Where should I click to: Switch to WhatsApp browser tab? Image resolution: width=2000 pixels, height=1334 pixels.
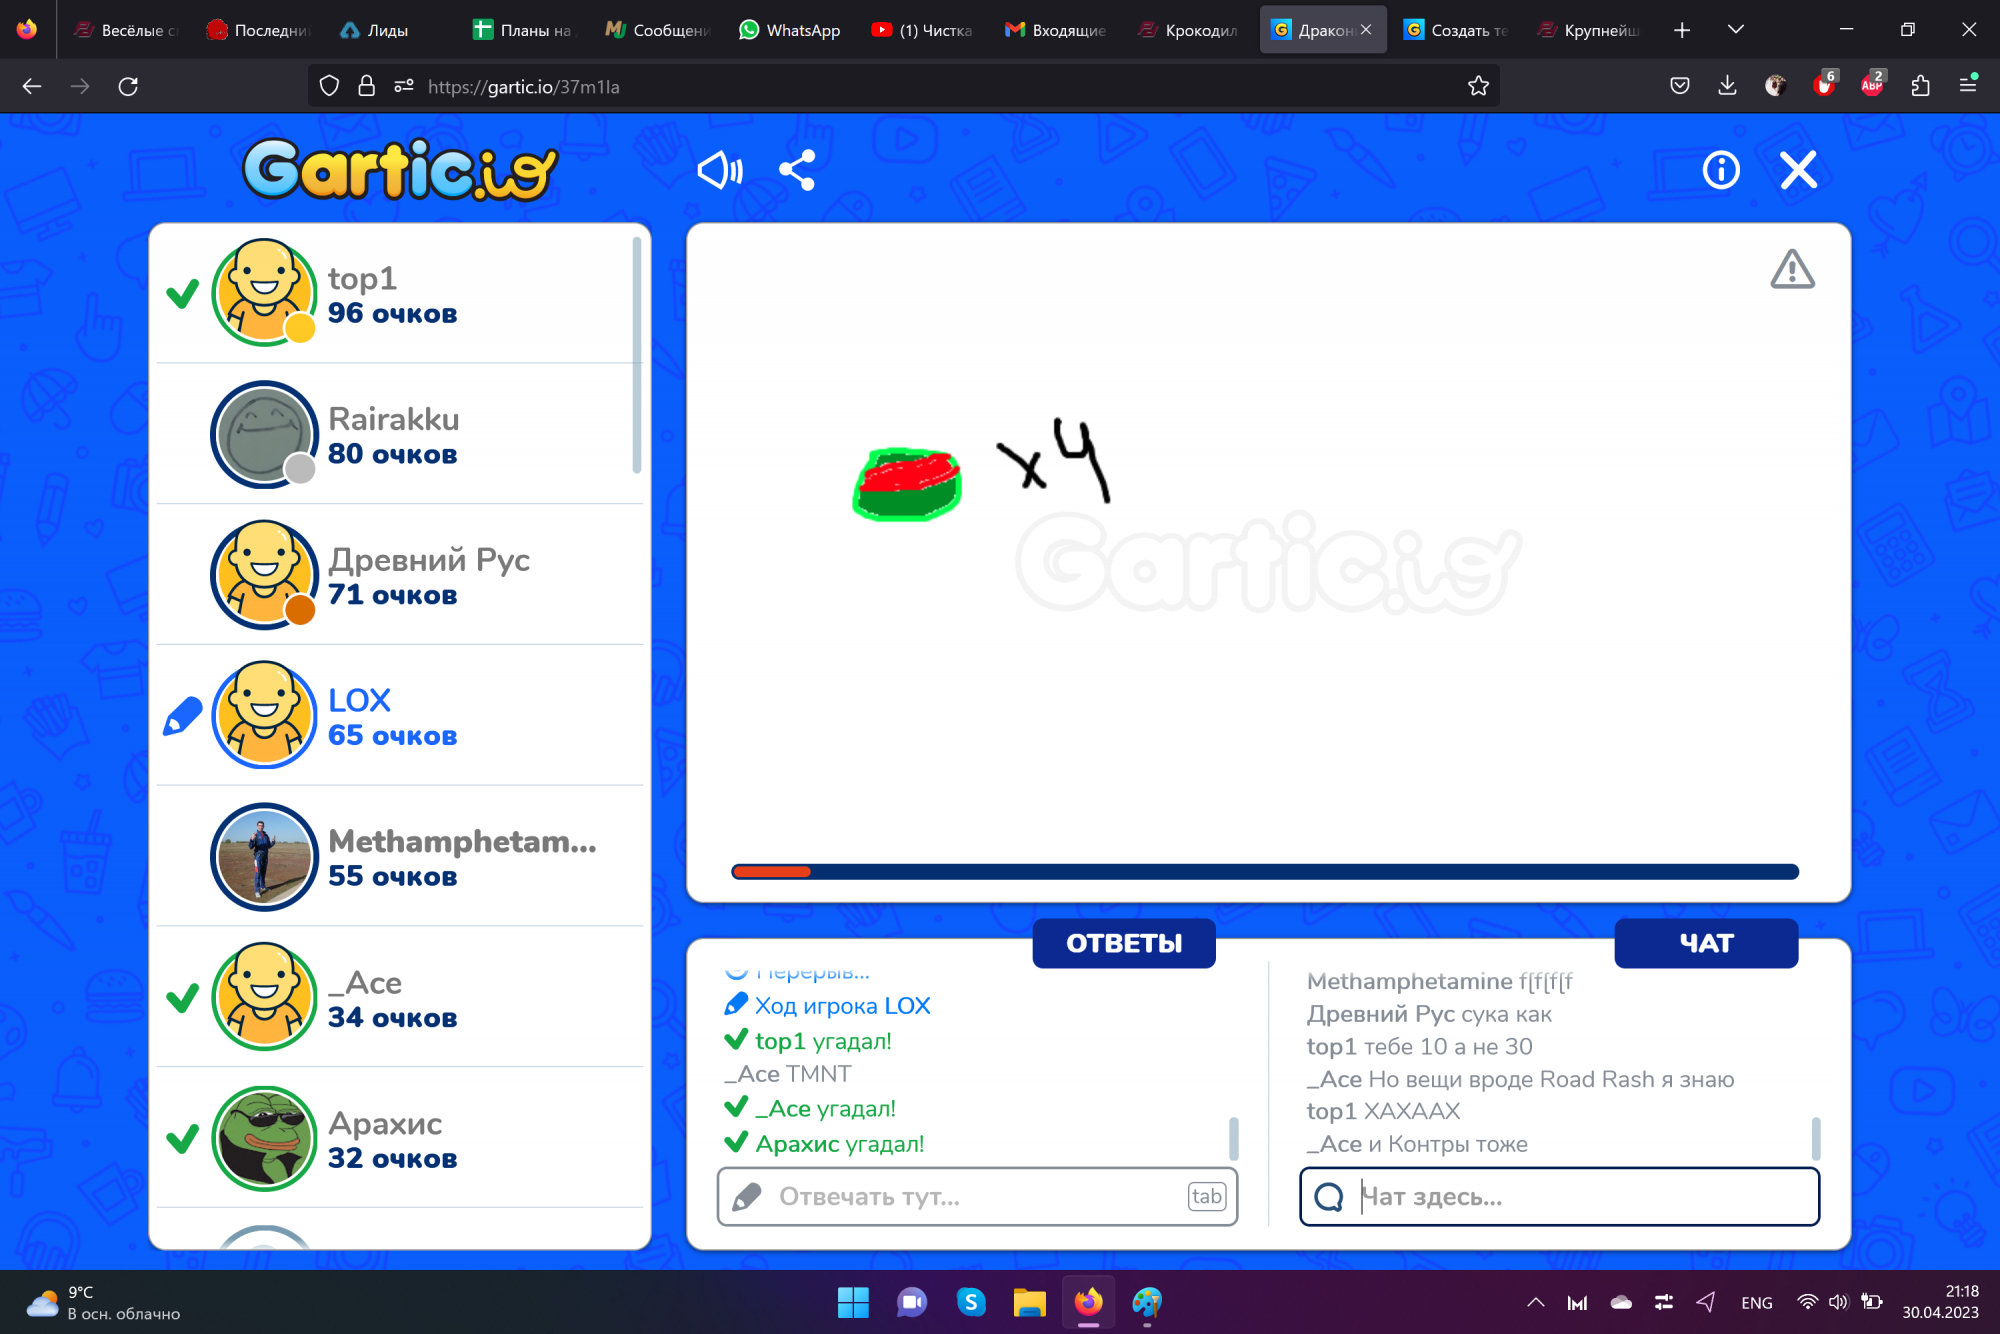pos(790,30)
